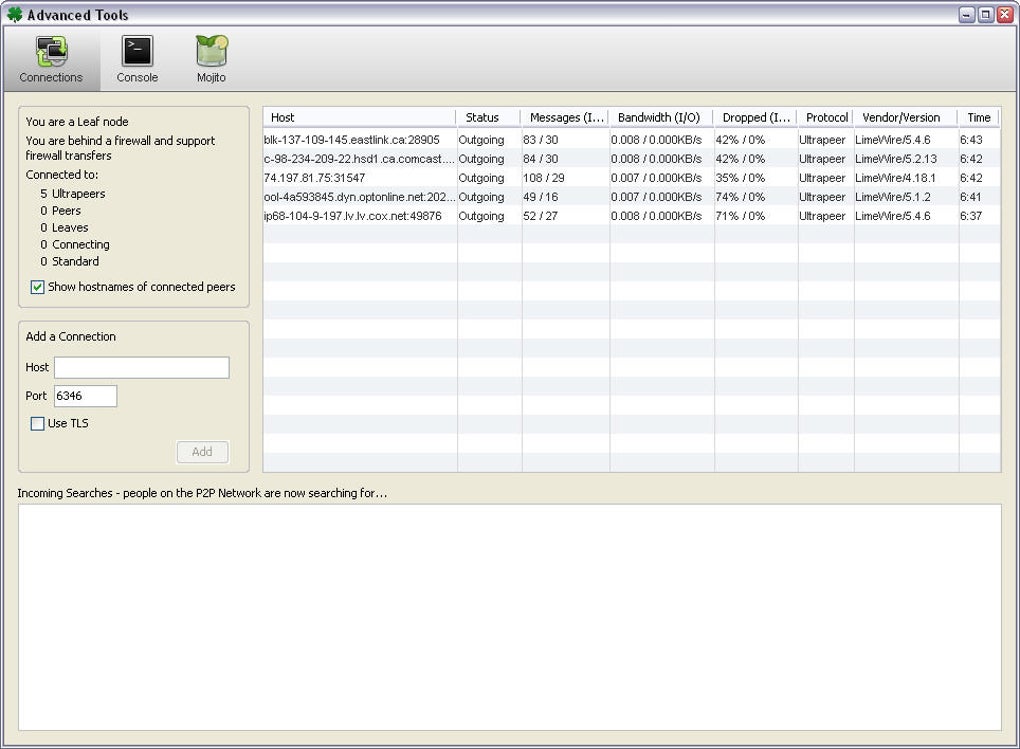The image size is (1020, 749).
Task: Click the Add connection button
Action: (x=202, y=452)
